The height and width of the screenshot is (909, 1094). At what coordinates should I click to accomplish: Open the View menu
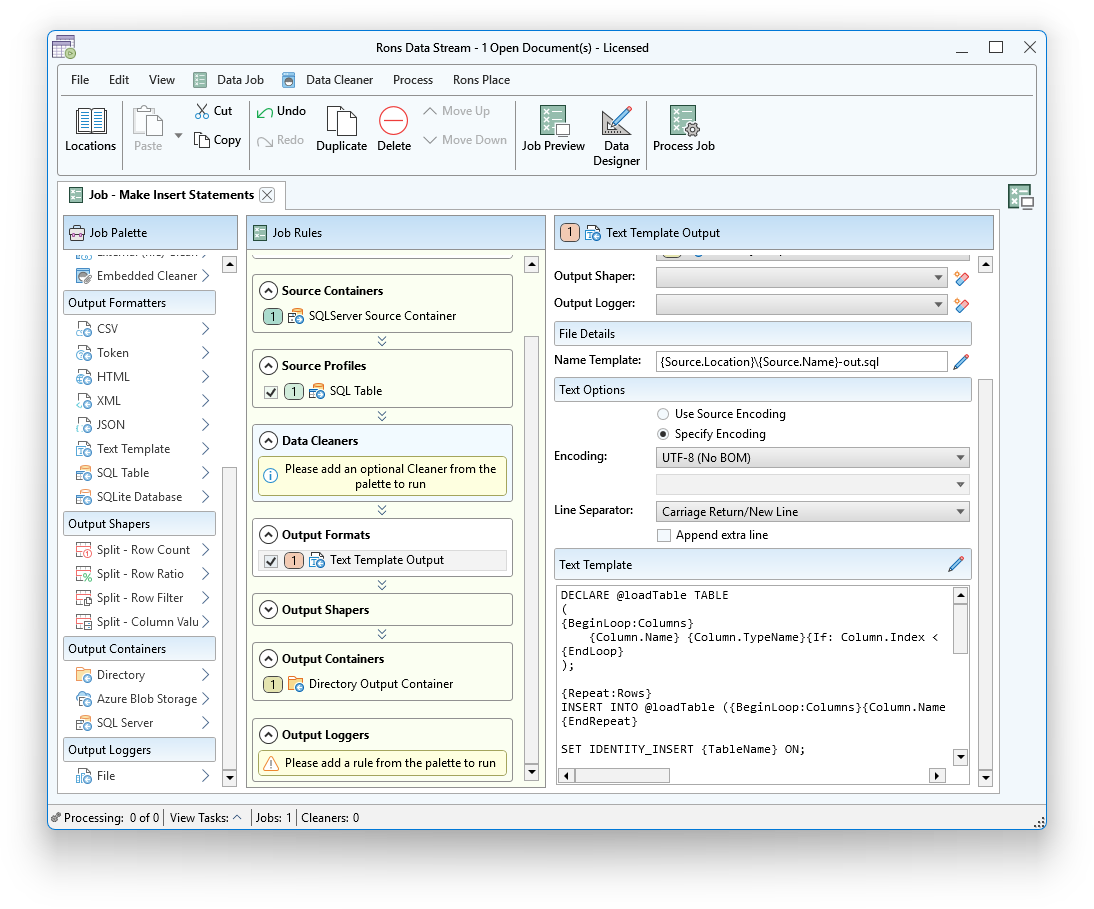point(162,80)
